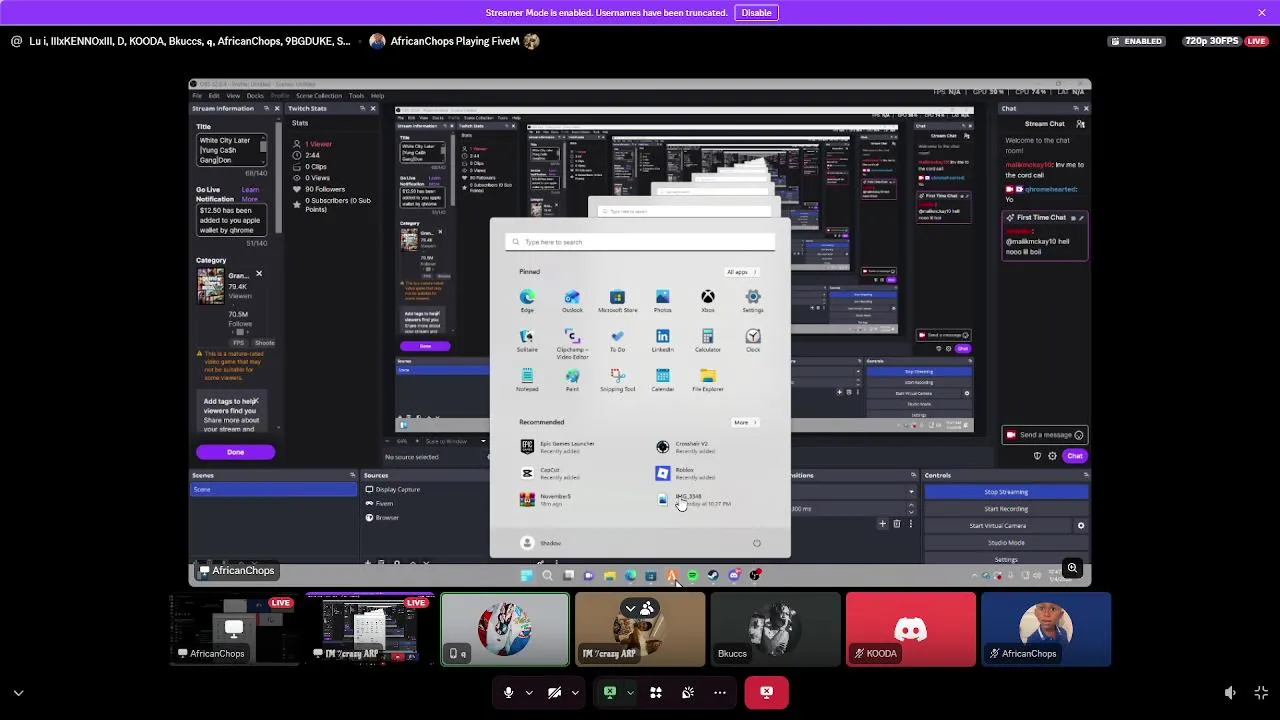This screenshot has height=720, width=1280.
Task: Launch the Solitaire pinned app
Action: tap(527, 340)
